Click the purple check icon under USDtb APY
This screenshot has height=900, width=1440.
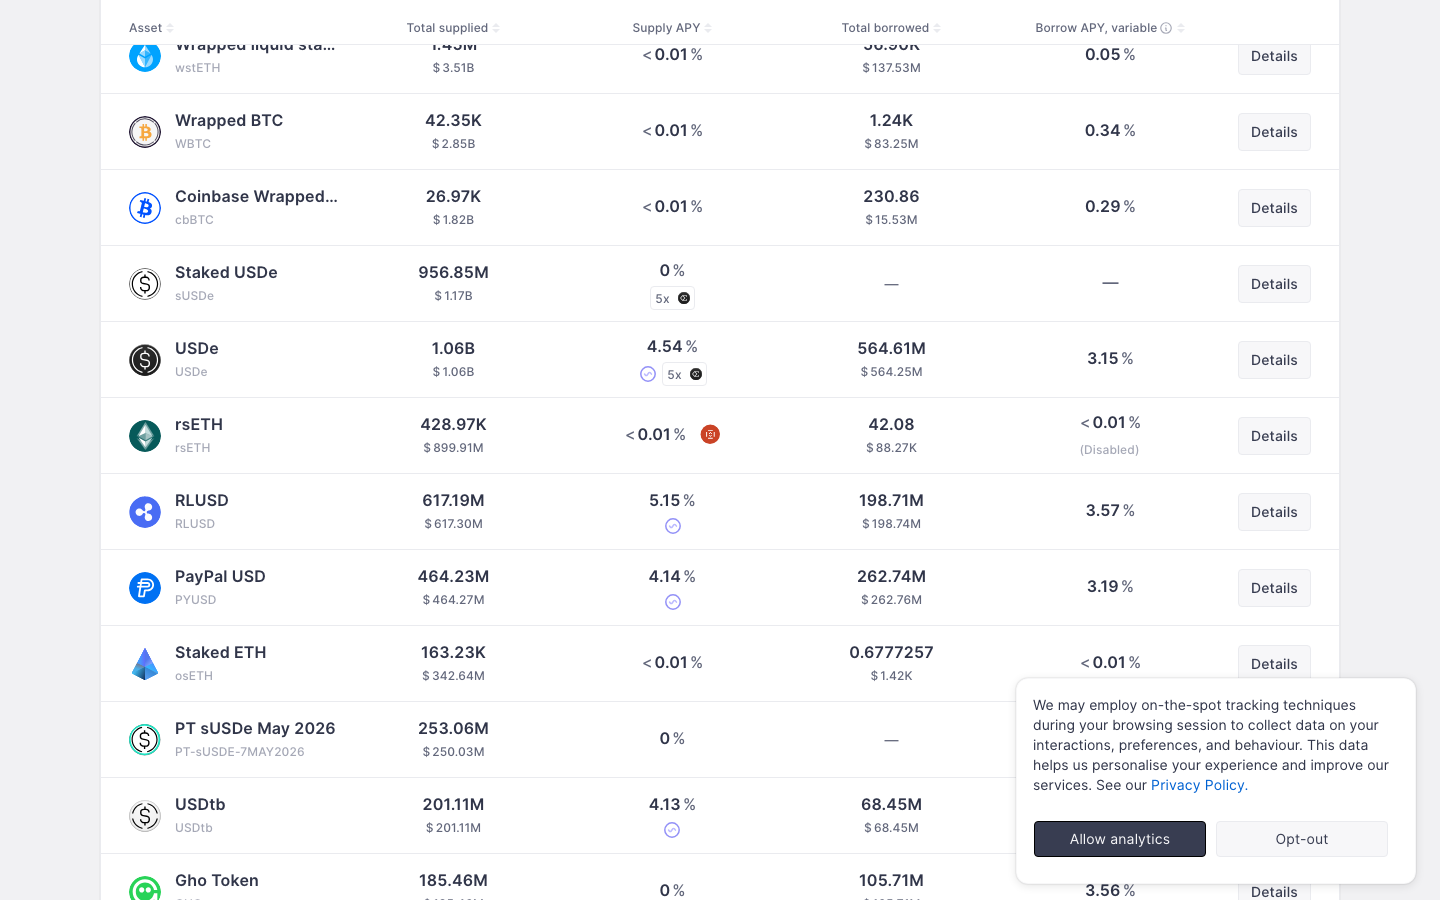point(672,830)
